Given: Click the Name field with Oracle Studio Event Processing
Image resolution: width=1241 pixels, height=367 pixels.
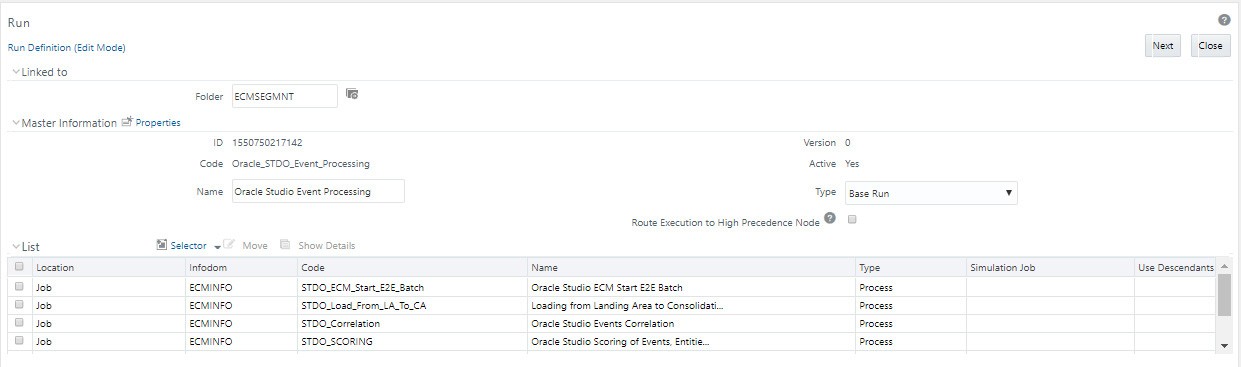Looking at the screenshot, I should coord(317,191).
